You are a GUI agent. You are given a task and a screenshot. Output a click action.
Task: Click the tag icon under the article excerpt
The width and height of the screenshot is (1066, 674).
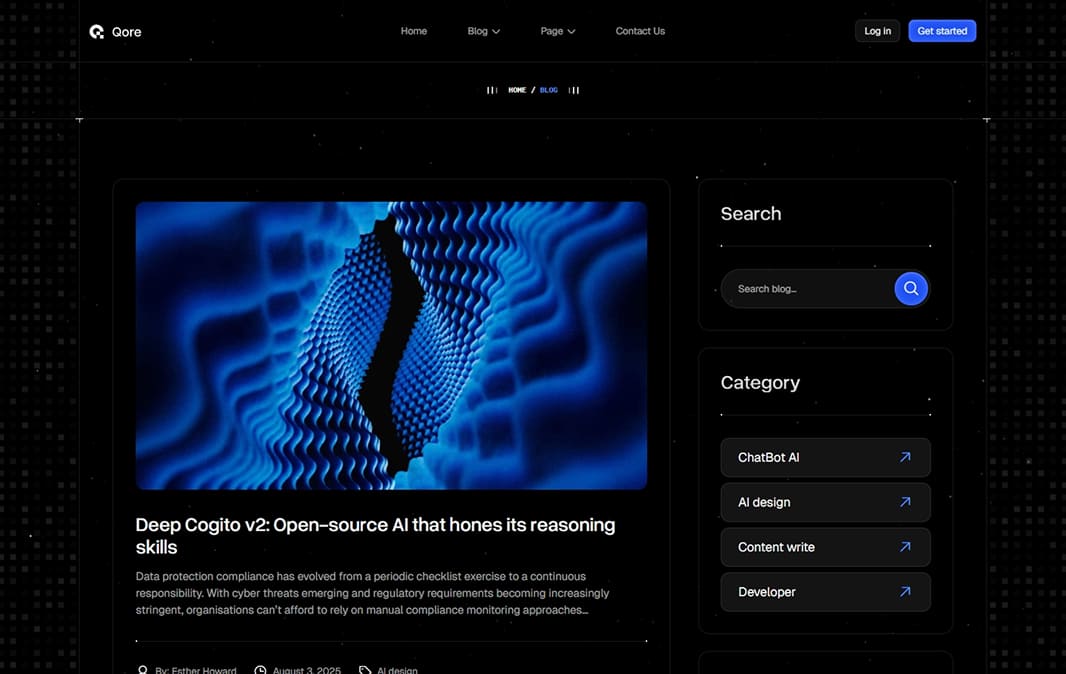point(365,670)
